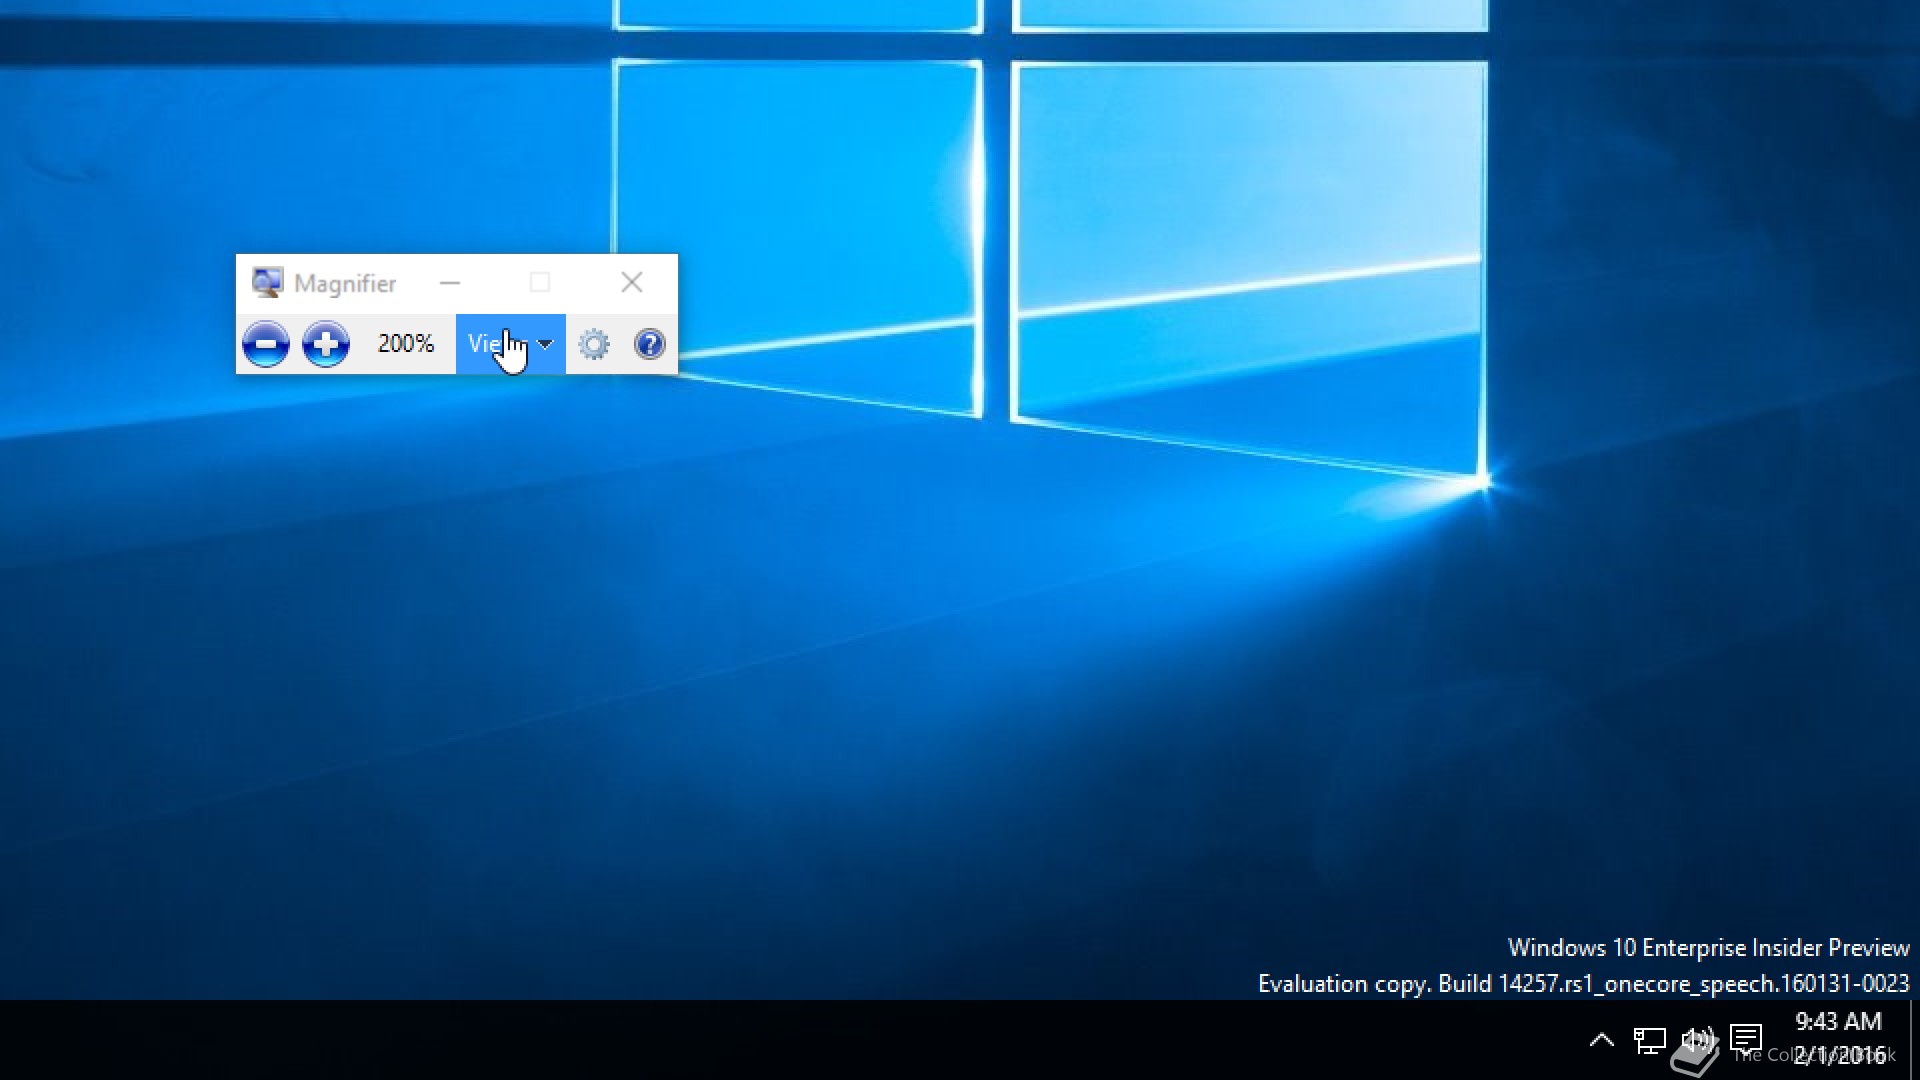Zoom in with the plus button
Image resolution: width=1920 pixels, height=1080 pixels.
pos(326,344)
